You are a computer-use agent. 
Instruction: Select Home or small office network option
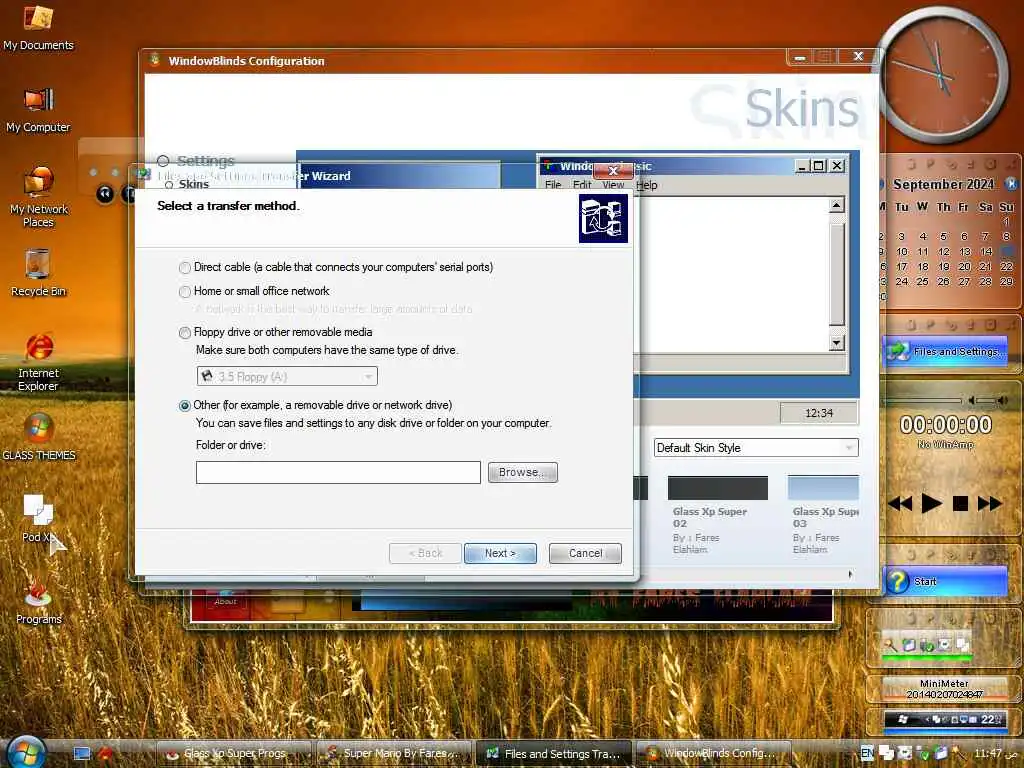tap(185, 291)
